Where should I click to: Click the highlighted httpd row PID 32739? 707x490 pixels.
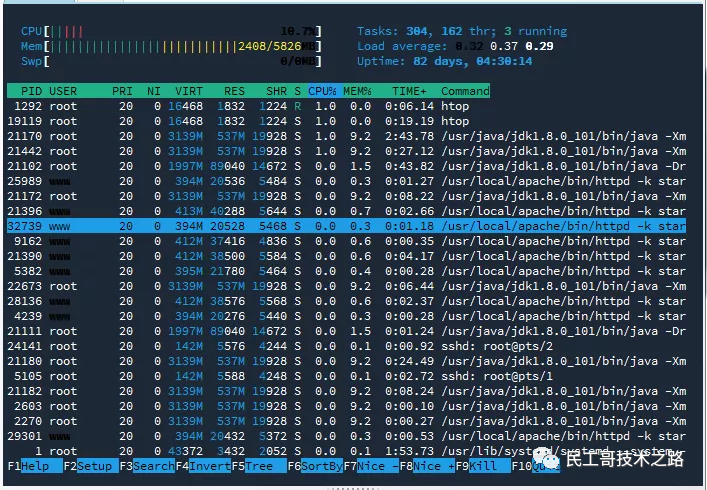pos(346,226)
